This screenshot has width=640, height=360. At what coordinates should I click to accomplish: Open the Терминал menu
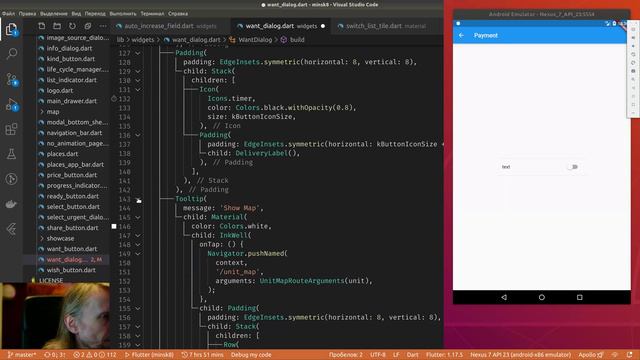coord(152,13)
